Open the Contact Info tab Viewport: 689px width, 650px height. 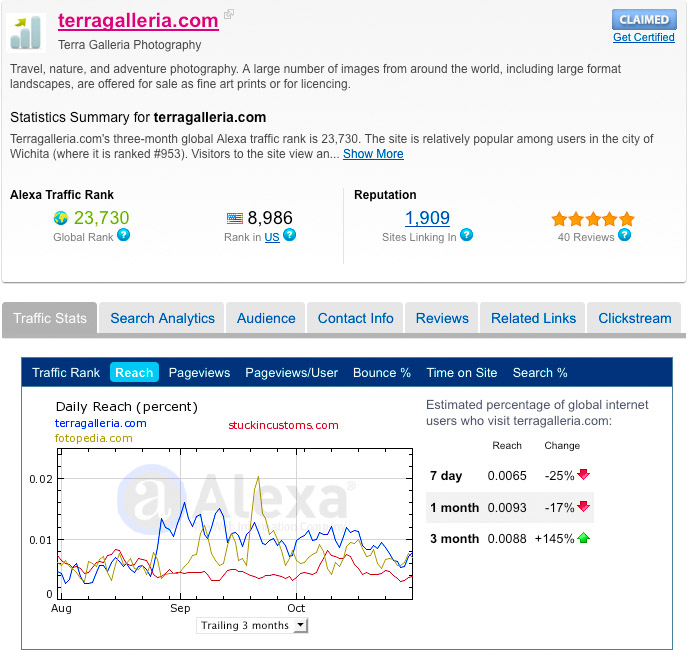(355, 318)
